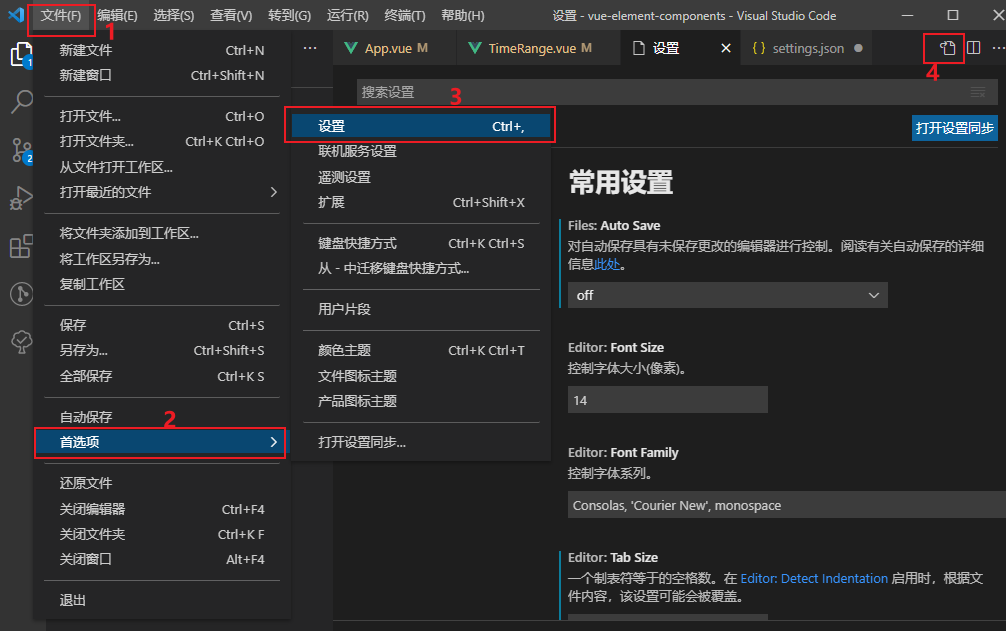Image resolution: width=1006 pixels, height=631 pixels.
Task: Switch to the TimeRange.vue tab
Action: (x=530, y=47)
